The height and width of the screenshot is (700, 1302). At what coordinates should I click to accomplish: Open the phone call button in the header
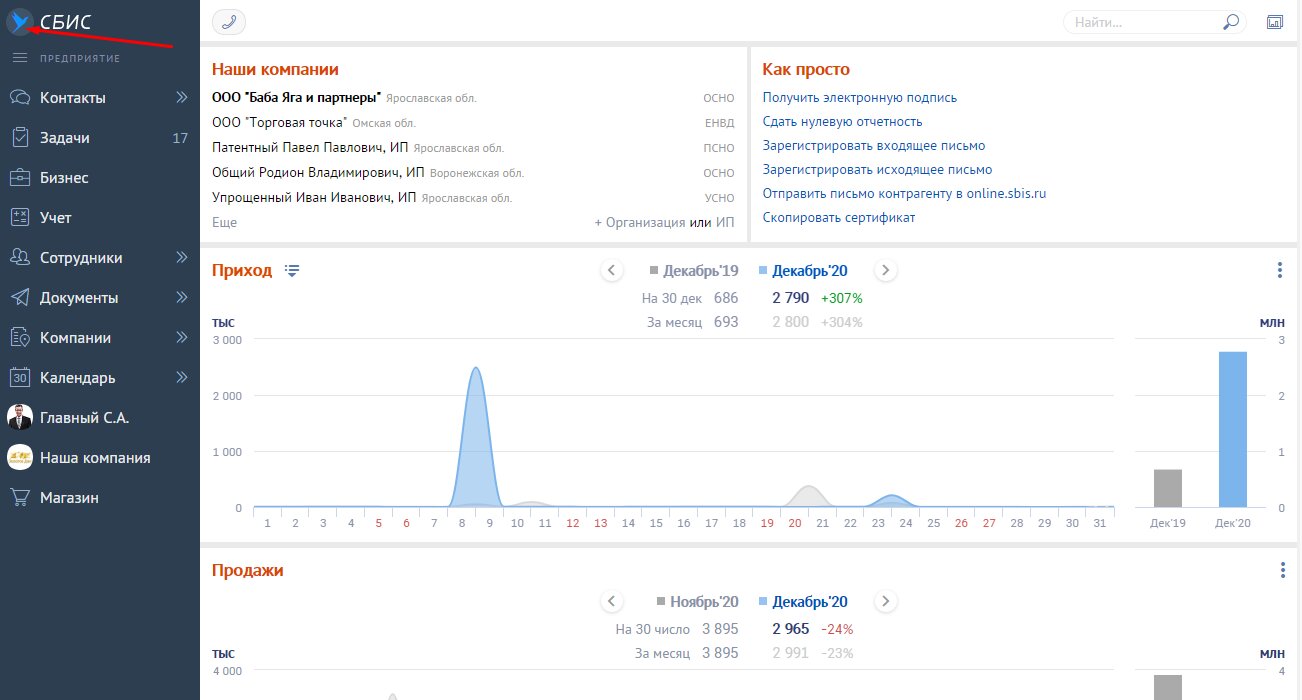pos(229,22)
